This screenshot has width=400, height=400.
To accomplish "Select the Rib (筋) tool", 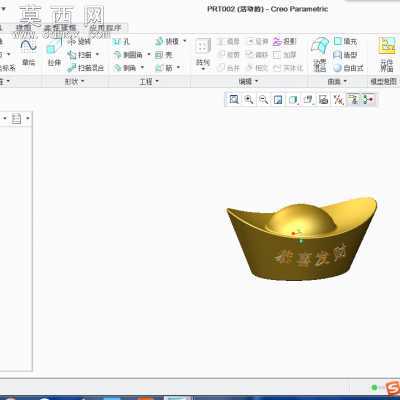I will tap(164, 68).
